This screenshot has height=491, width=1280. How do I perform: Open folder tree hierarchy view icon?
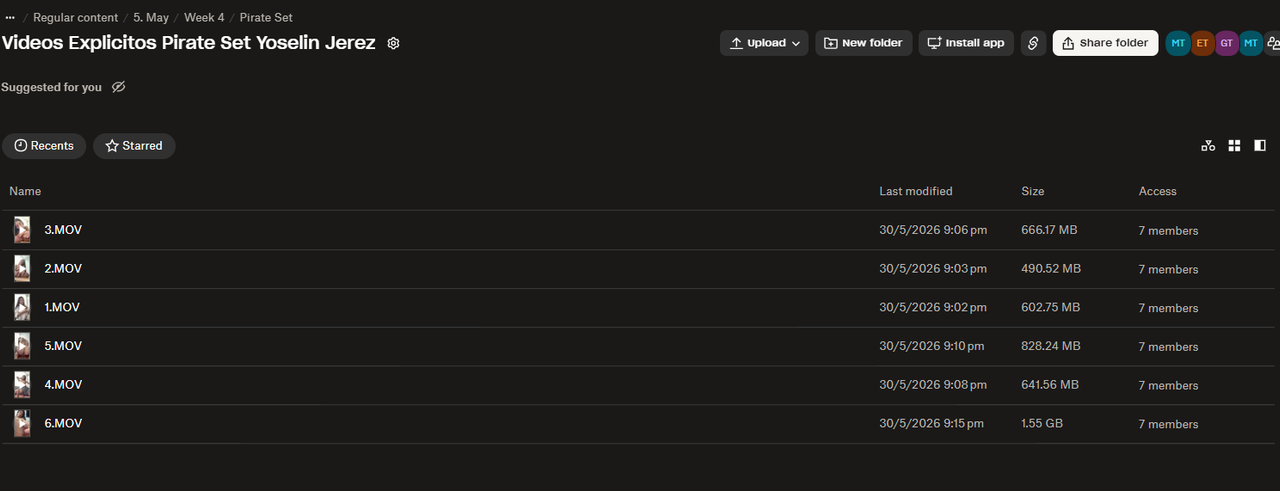point(1208,146)
